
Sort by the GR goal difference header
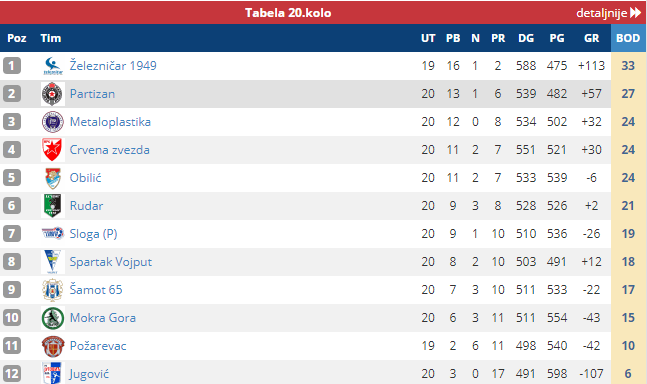(591, 38)
